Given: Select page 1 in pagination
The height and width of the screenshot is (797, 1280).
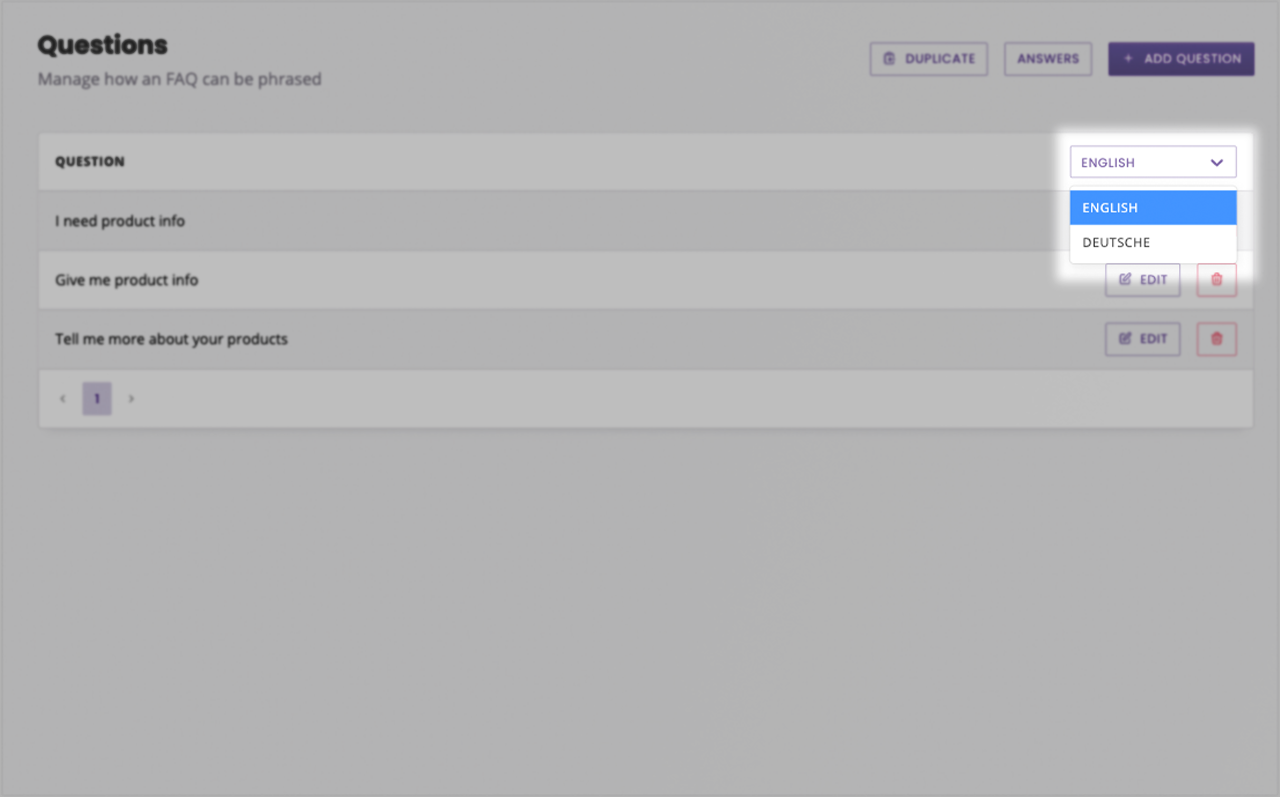Looking at the screenshot, I should click(x=97, y=399).
